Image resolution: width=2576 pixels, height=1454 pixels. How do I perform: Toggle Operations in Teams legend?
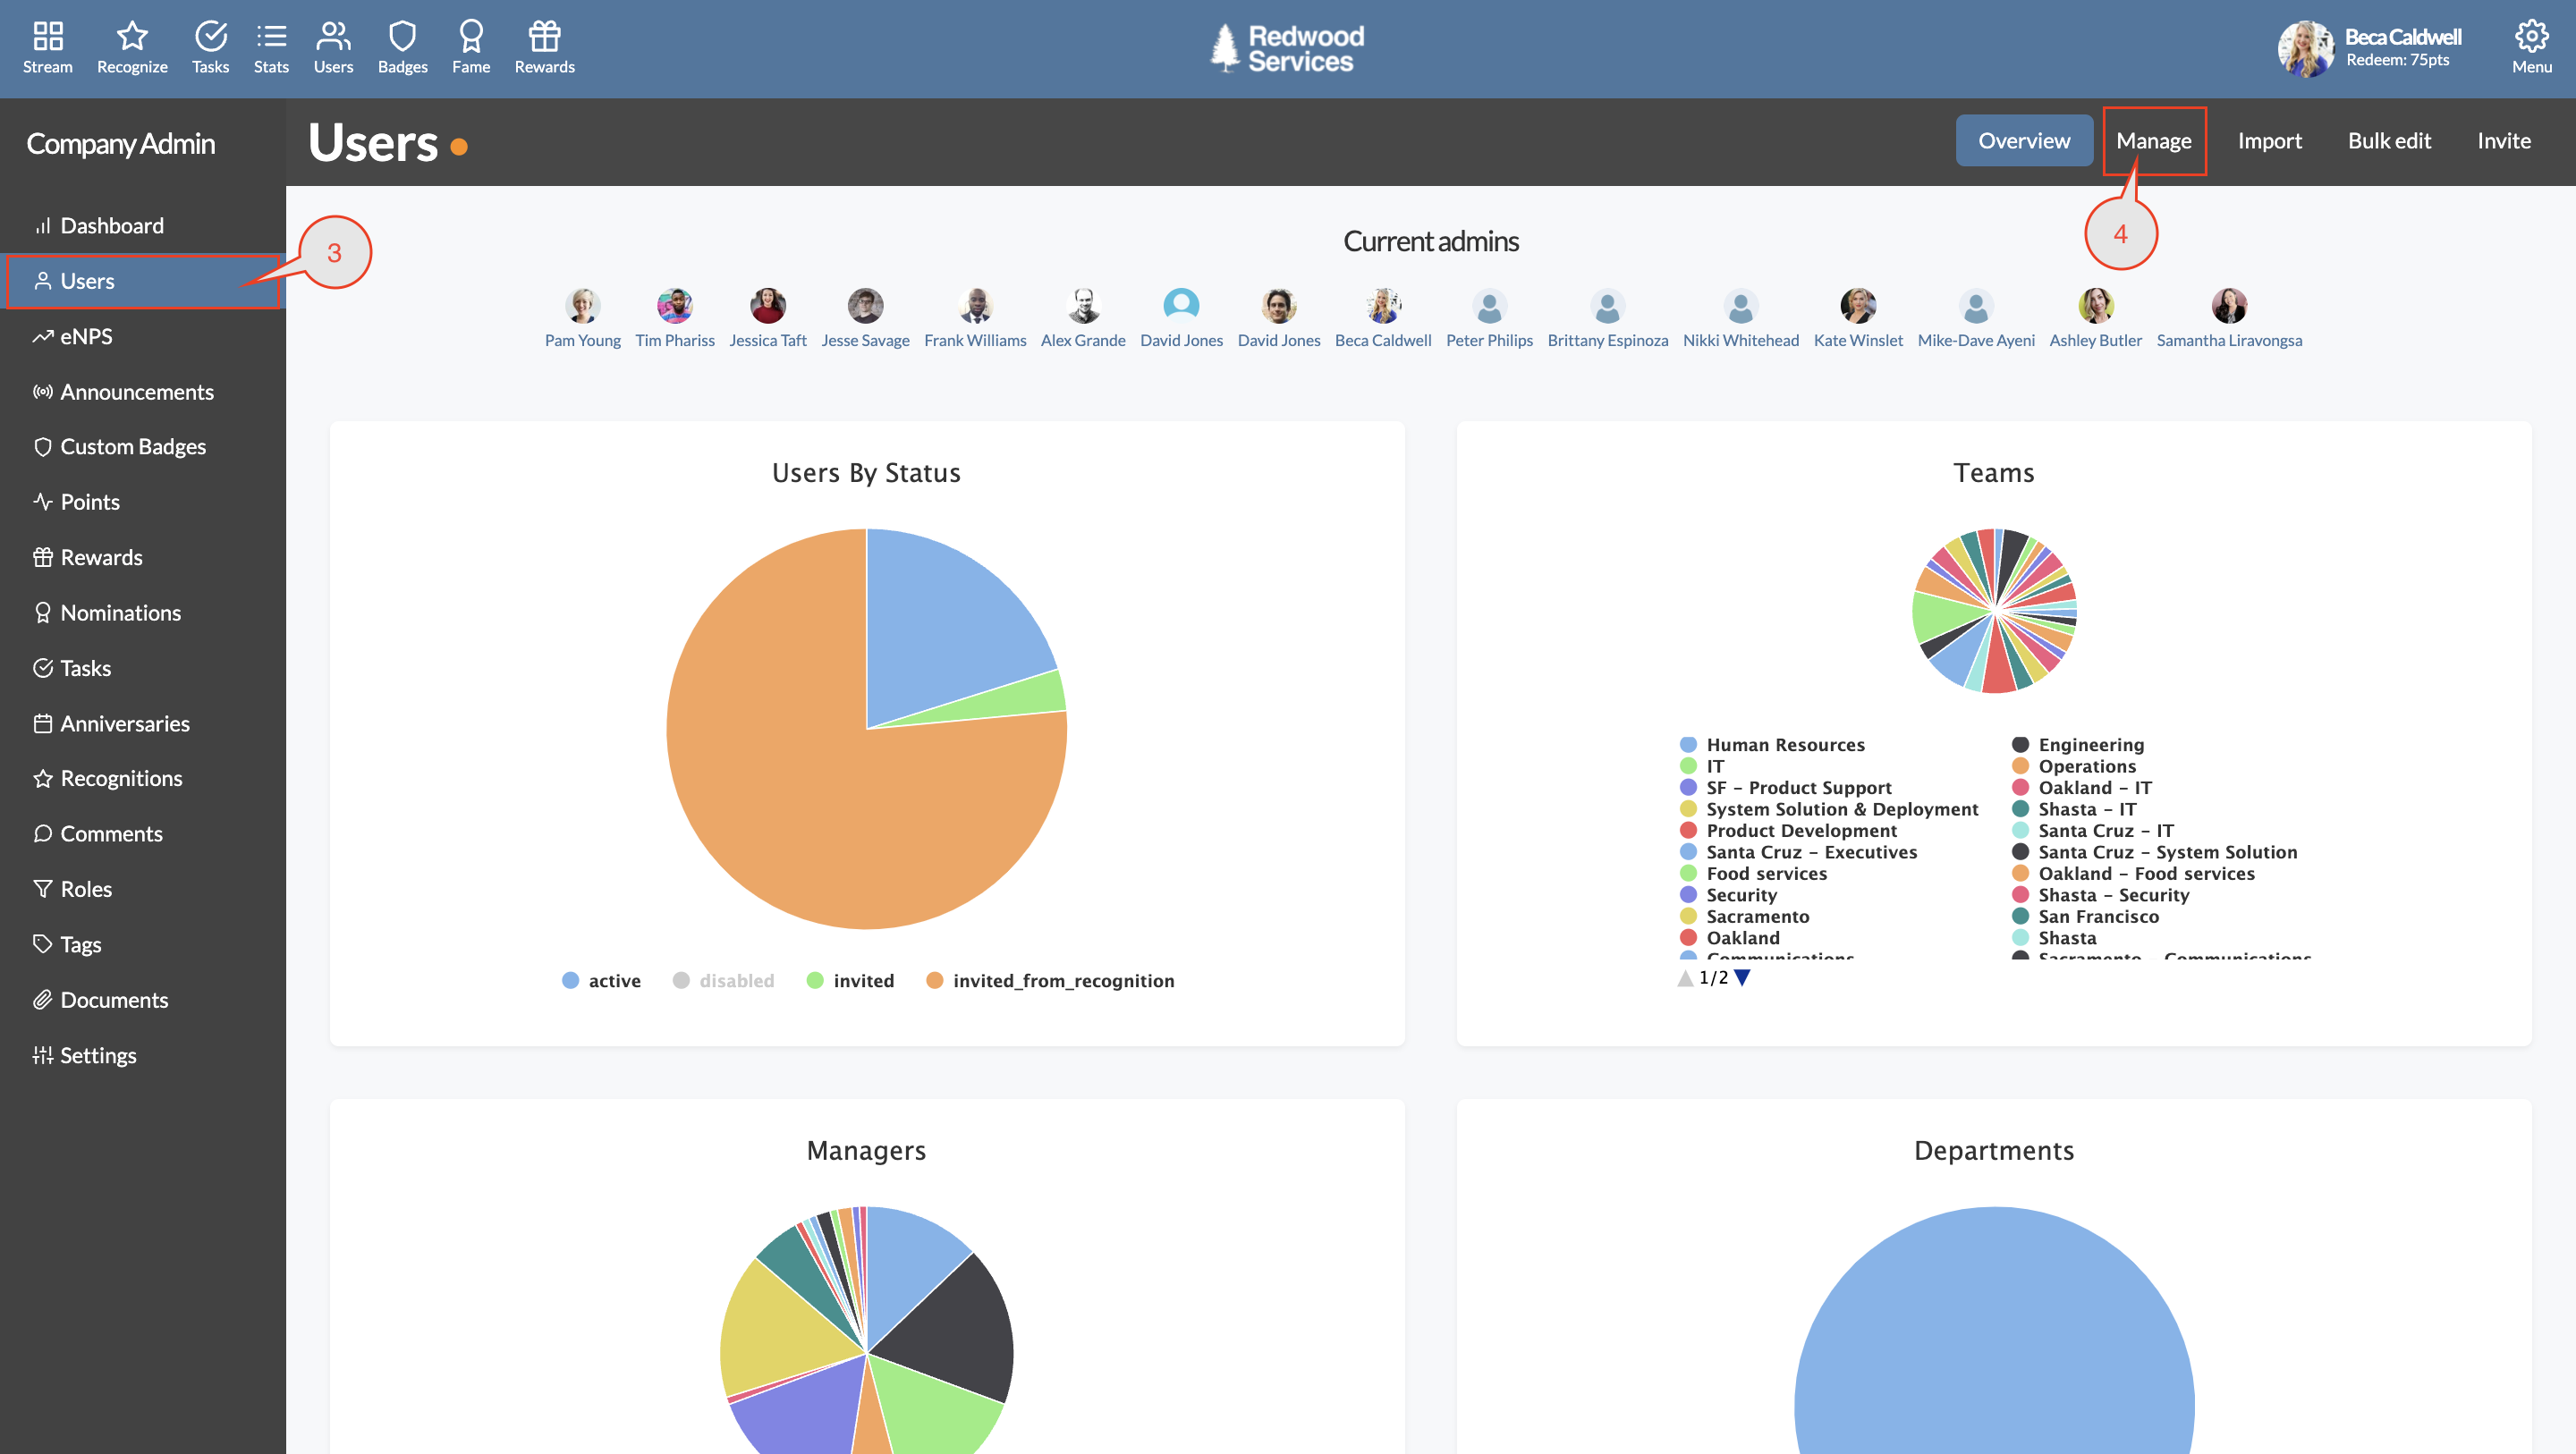click(x=2074, y=766)
